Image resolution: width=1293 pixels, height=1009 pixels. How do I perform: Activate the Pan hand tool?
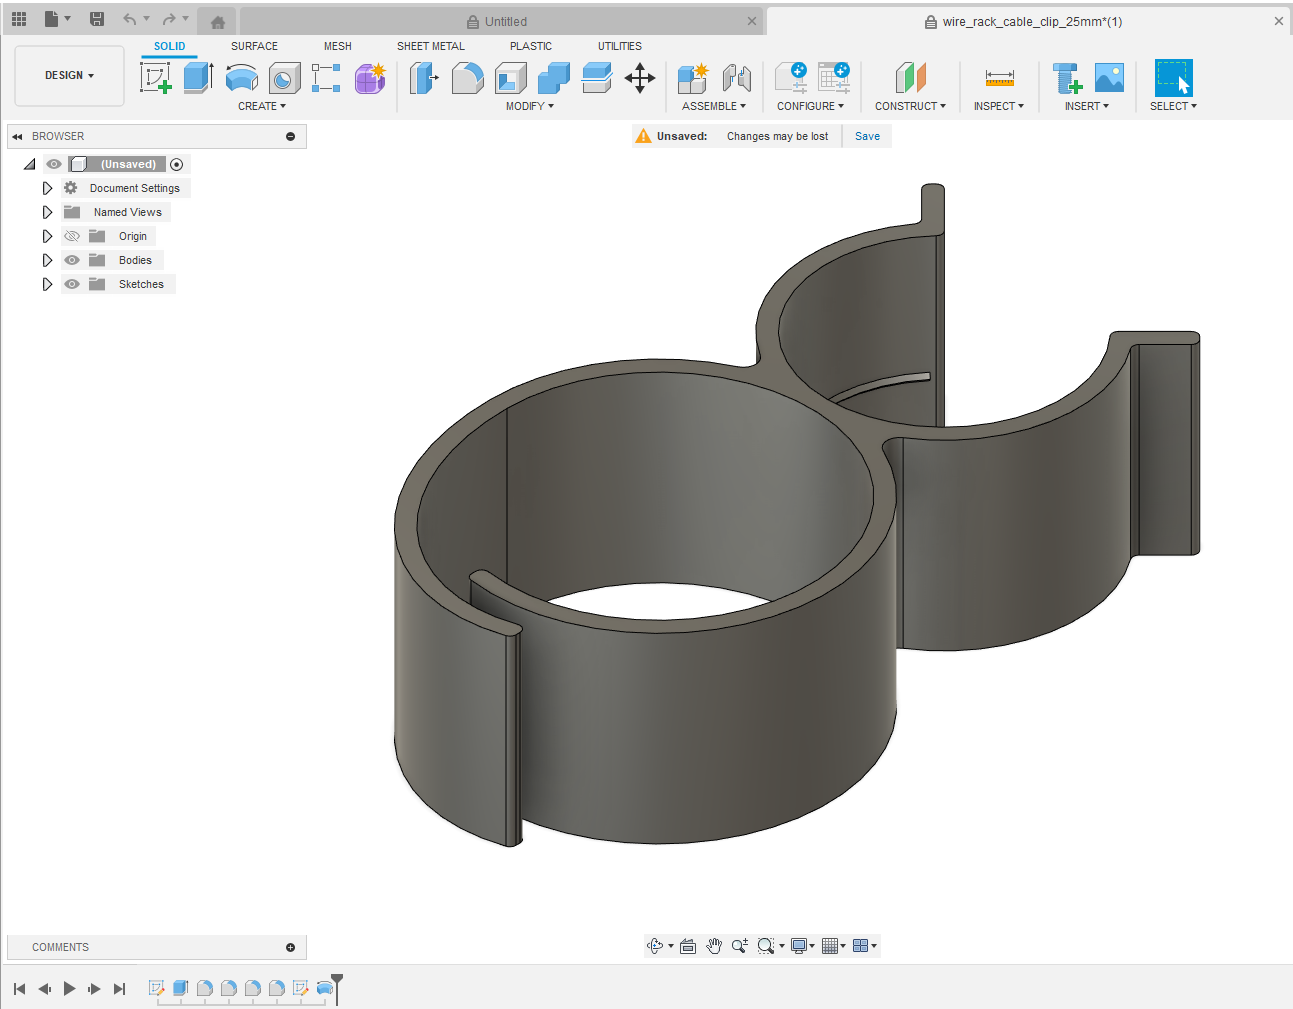pos(714,946)
